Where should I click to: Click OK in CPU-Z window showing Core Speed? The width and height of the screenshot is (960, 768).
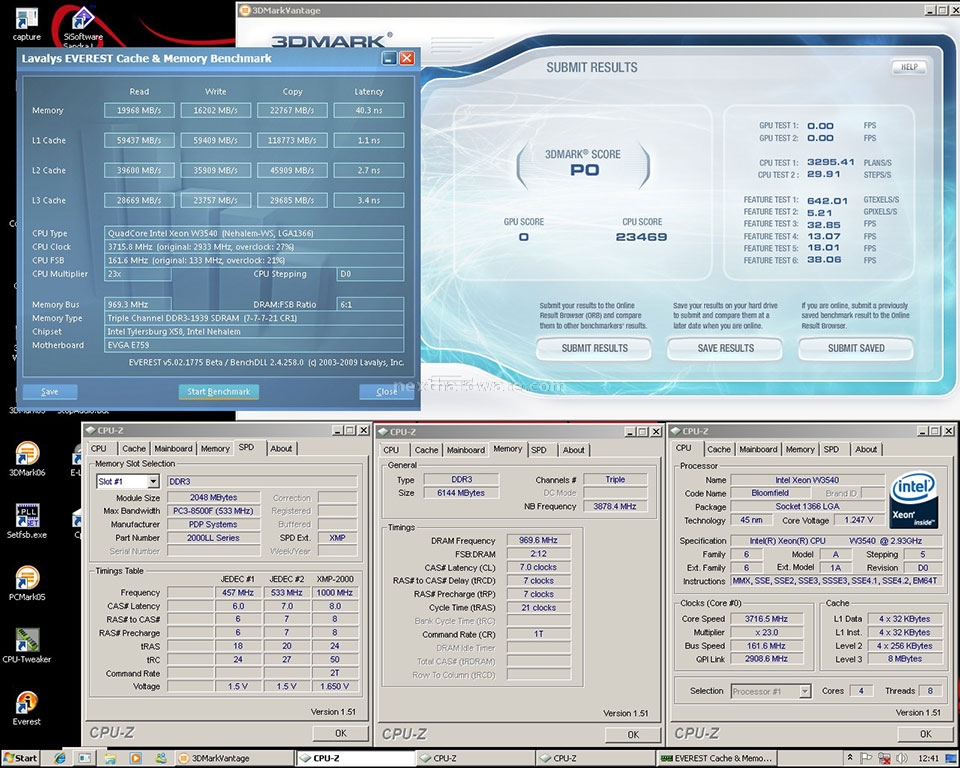[926, 734]
